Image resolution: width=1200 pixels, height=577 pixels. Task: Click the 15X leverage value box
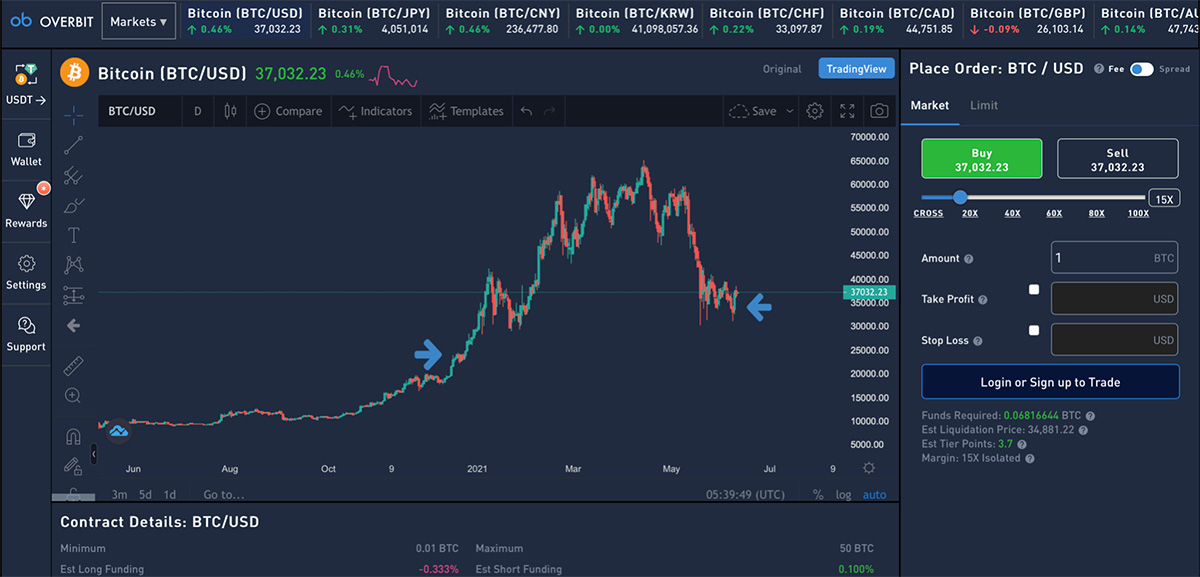pos(1164,198)
